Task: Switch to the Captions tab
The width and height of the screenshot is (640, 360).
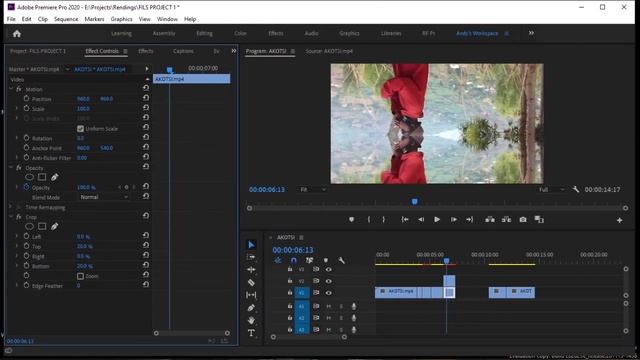Action: (183, 51)
